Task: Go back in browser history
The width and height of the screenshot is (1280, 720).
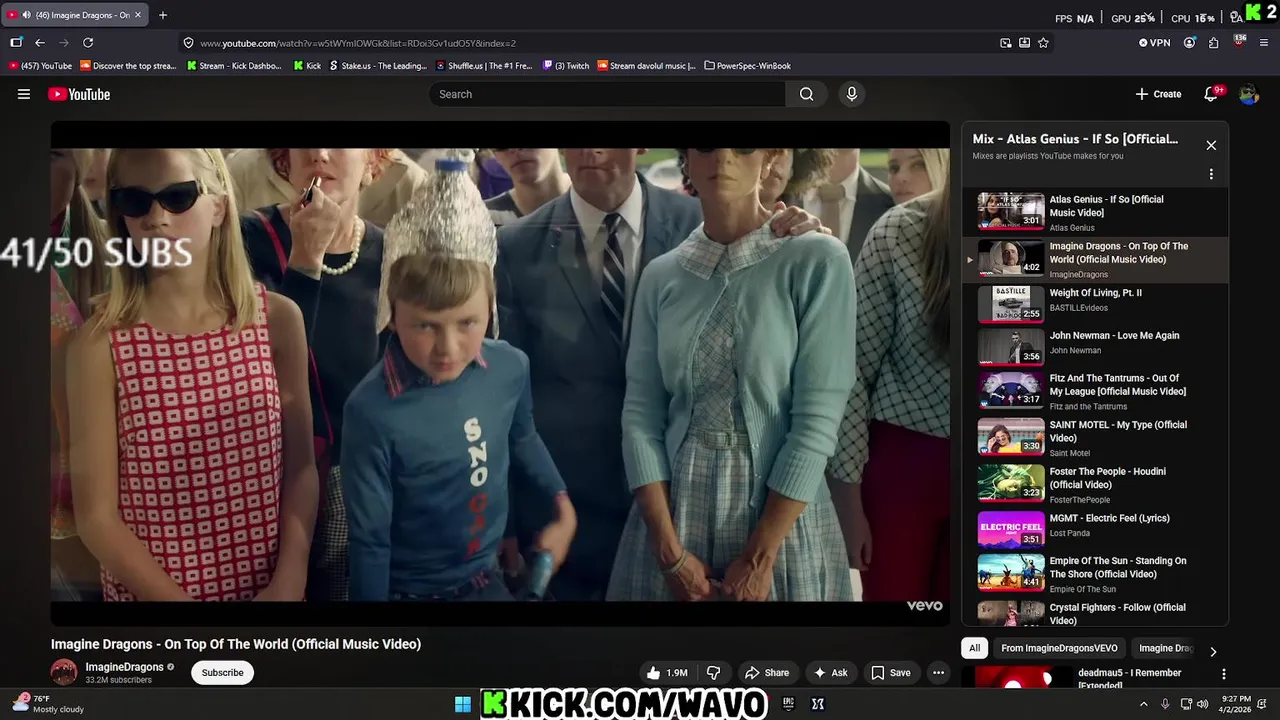Action: [40, 43]
